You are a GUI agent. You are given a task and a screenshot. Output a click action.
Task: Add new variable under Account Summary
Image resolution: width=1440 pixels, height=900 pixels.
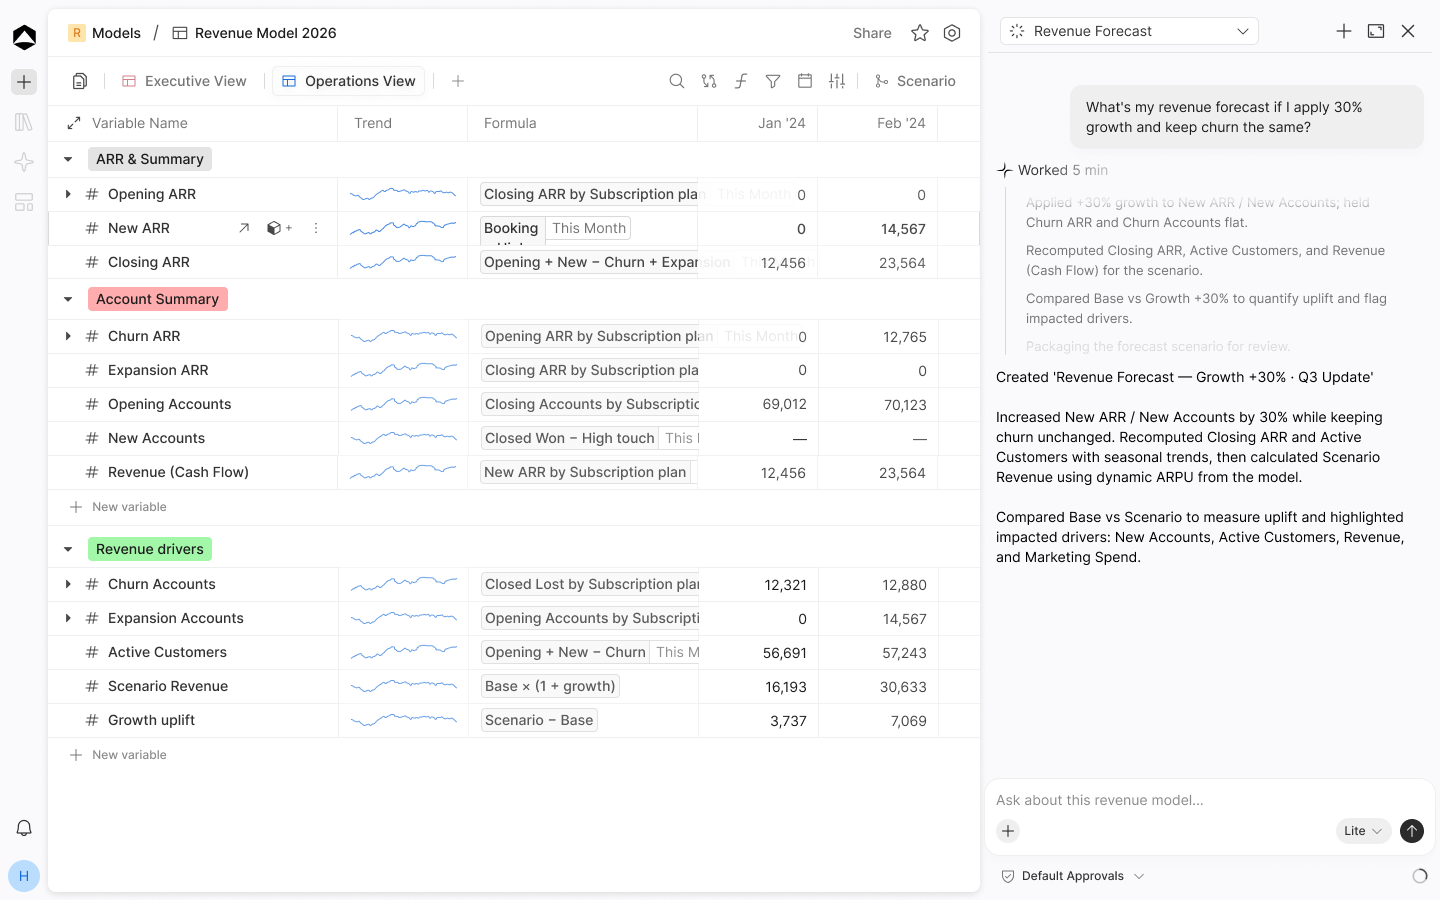[x=118, y=507]
